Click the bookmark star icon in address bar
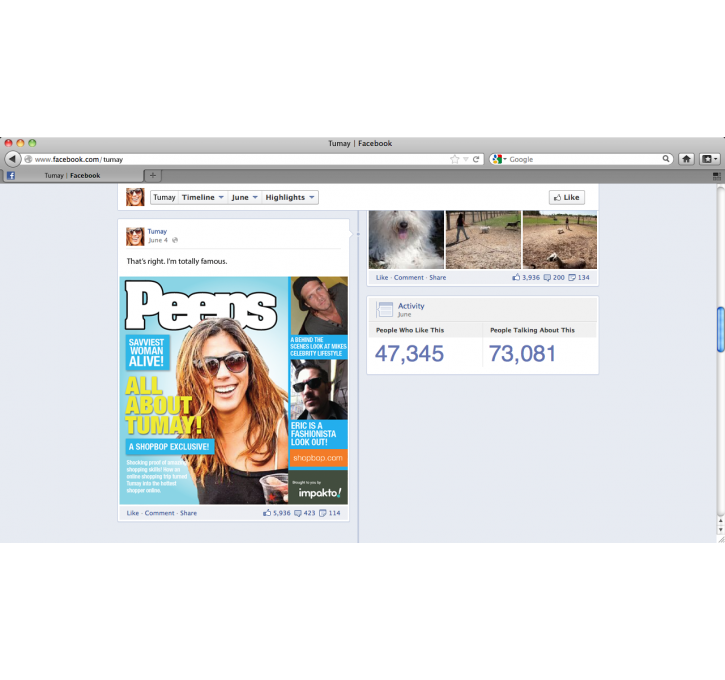The width and height of the screenshot is (725, 680). (x=455, y=159)
